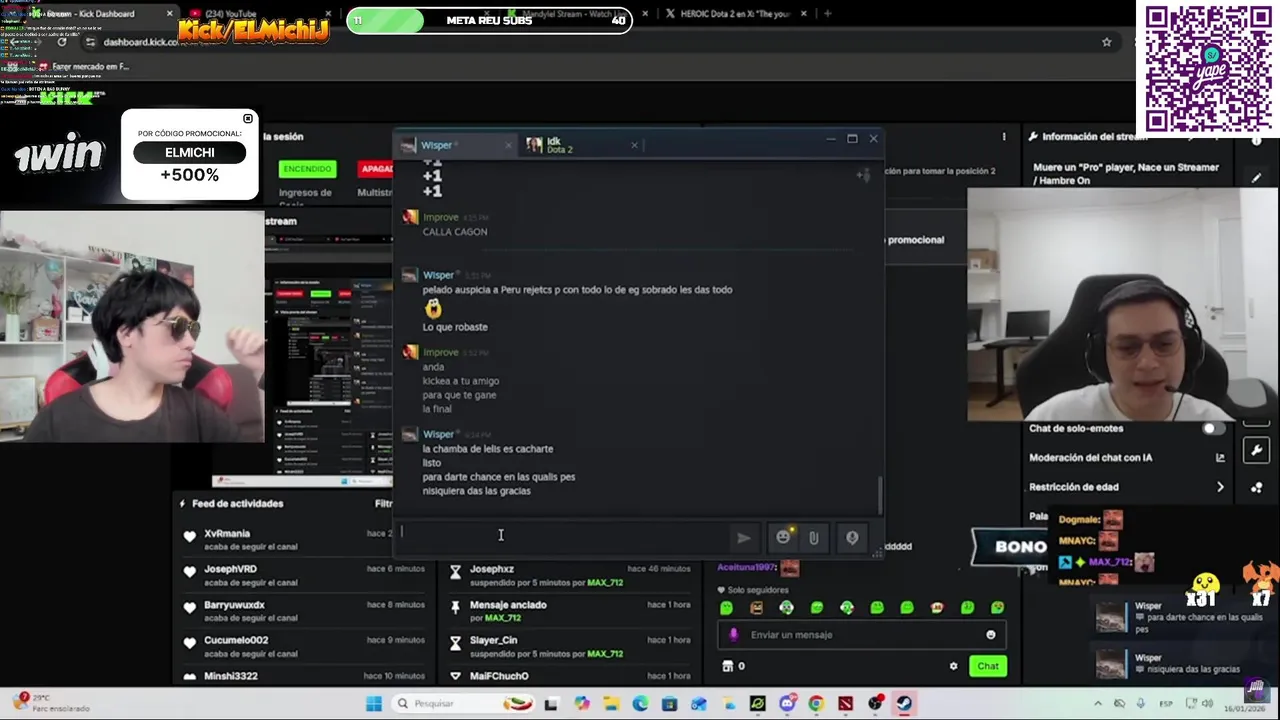The width and height of the screenshot is (1280, 720).
Task: Open Microsoft Edge from taskbar
Action: [x=640, y=704]
